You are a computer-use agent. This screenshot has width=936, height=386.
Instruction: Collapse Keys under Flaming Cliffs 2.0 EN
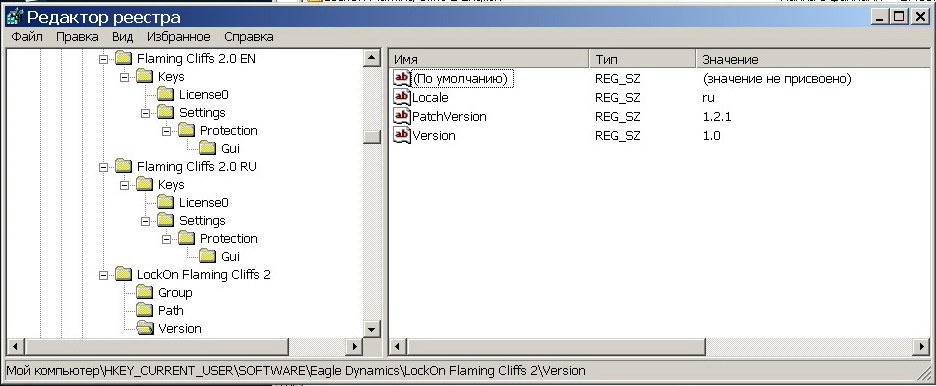[124, 77]
